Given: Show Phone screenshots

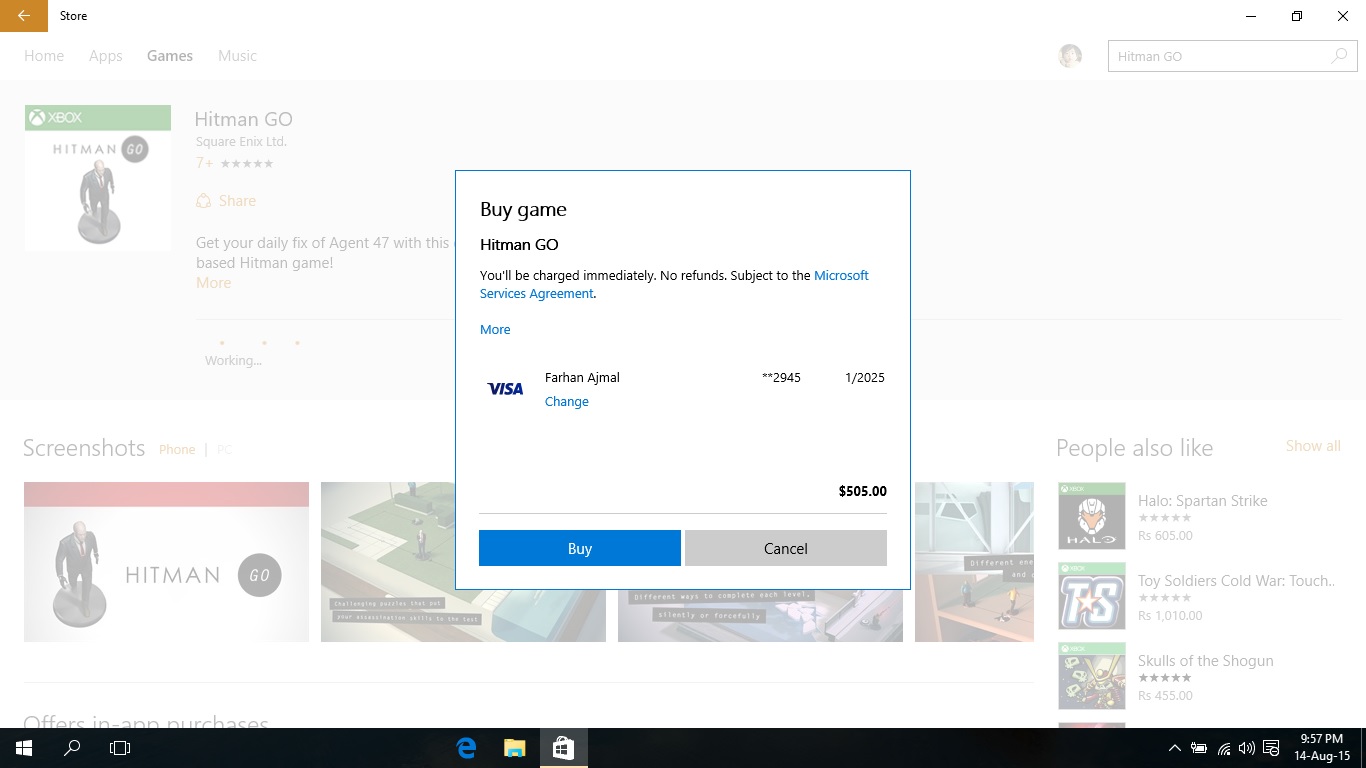Looking at the screenshot, I should point(177,449).
